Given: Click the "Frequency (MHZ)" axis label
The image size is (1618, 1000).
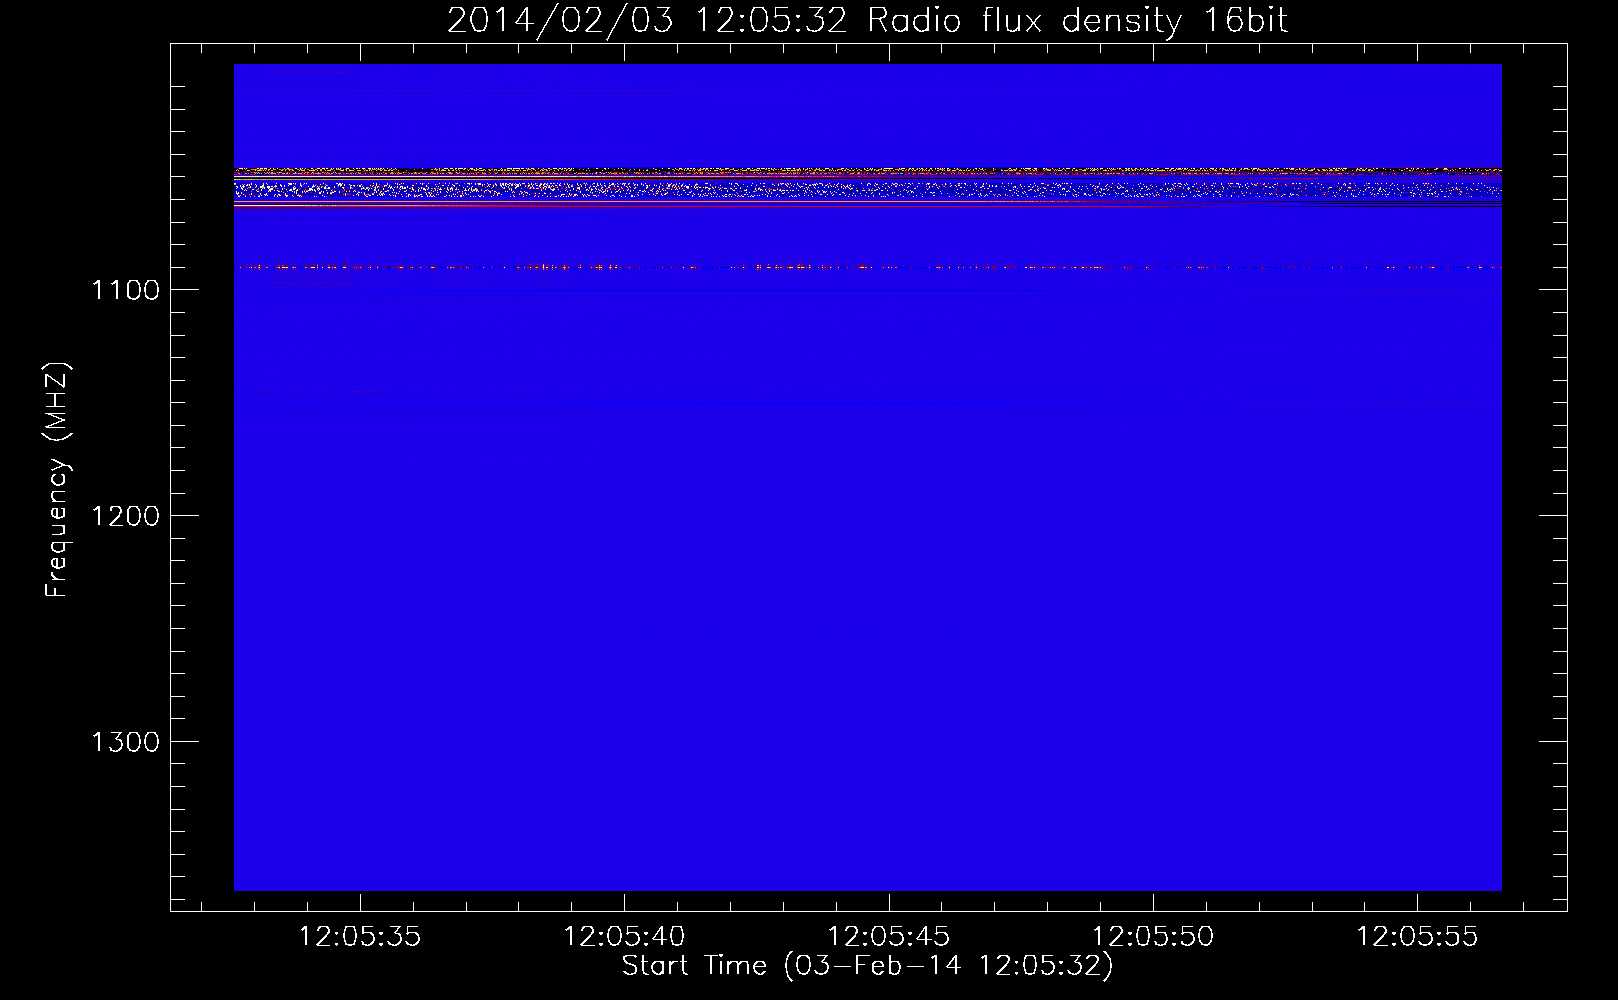Looking at the screenshot, I should click(x=57, y=479).
